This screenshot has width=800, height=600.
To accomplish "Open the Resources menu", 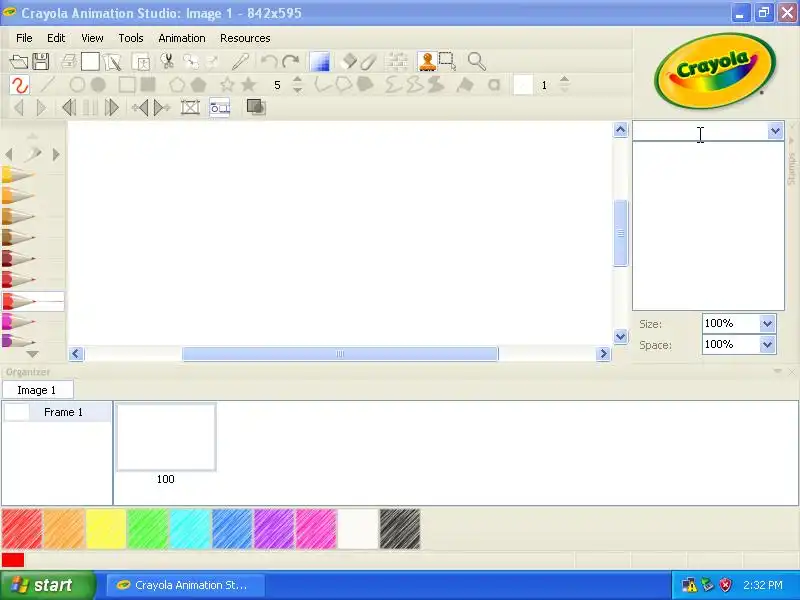I will tap(245, 38).
